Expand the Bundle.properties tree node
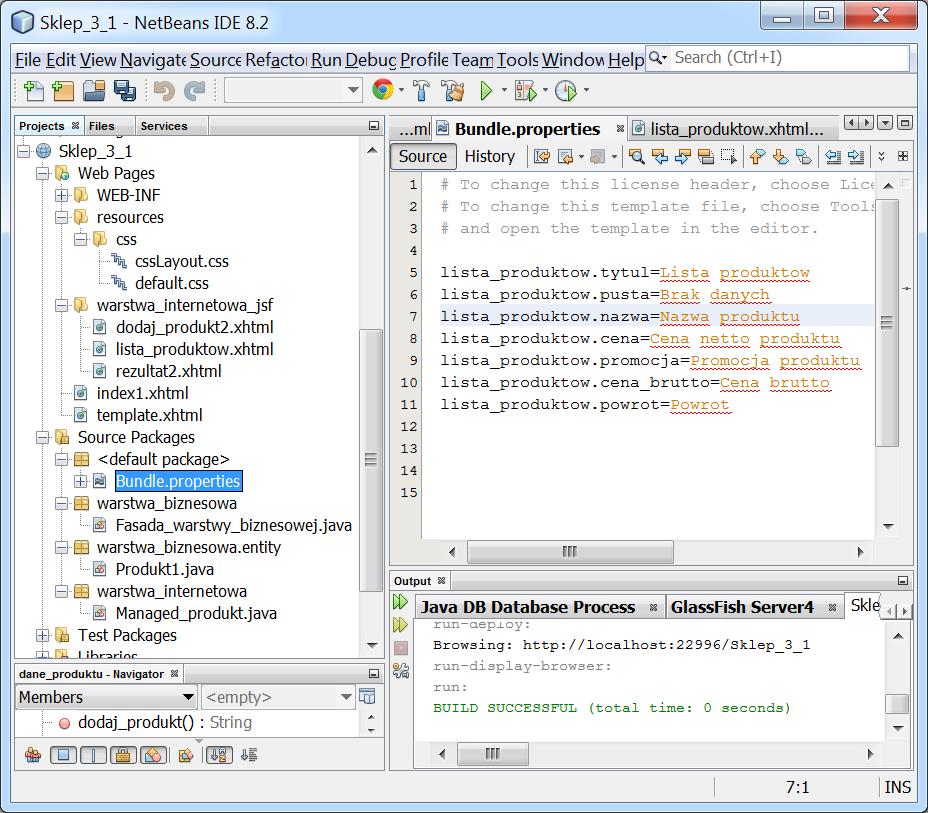This screenshot has height=813, width=928. [80, 482]
